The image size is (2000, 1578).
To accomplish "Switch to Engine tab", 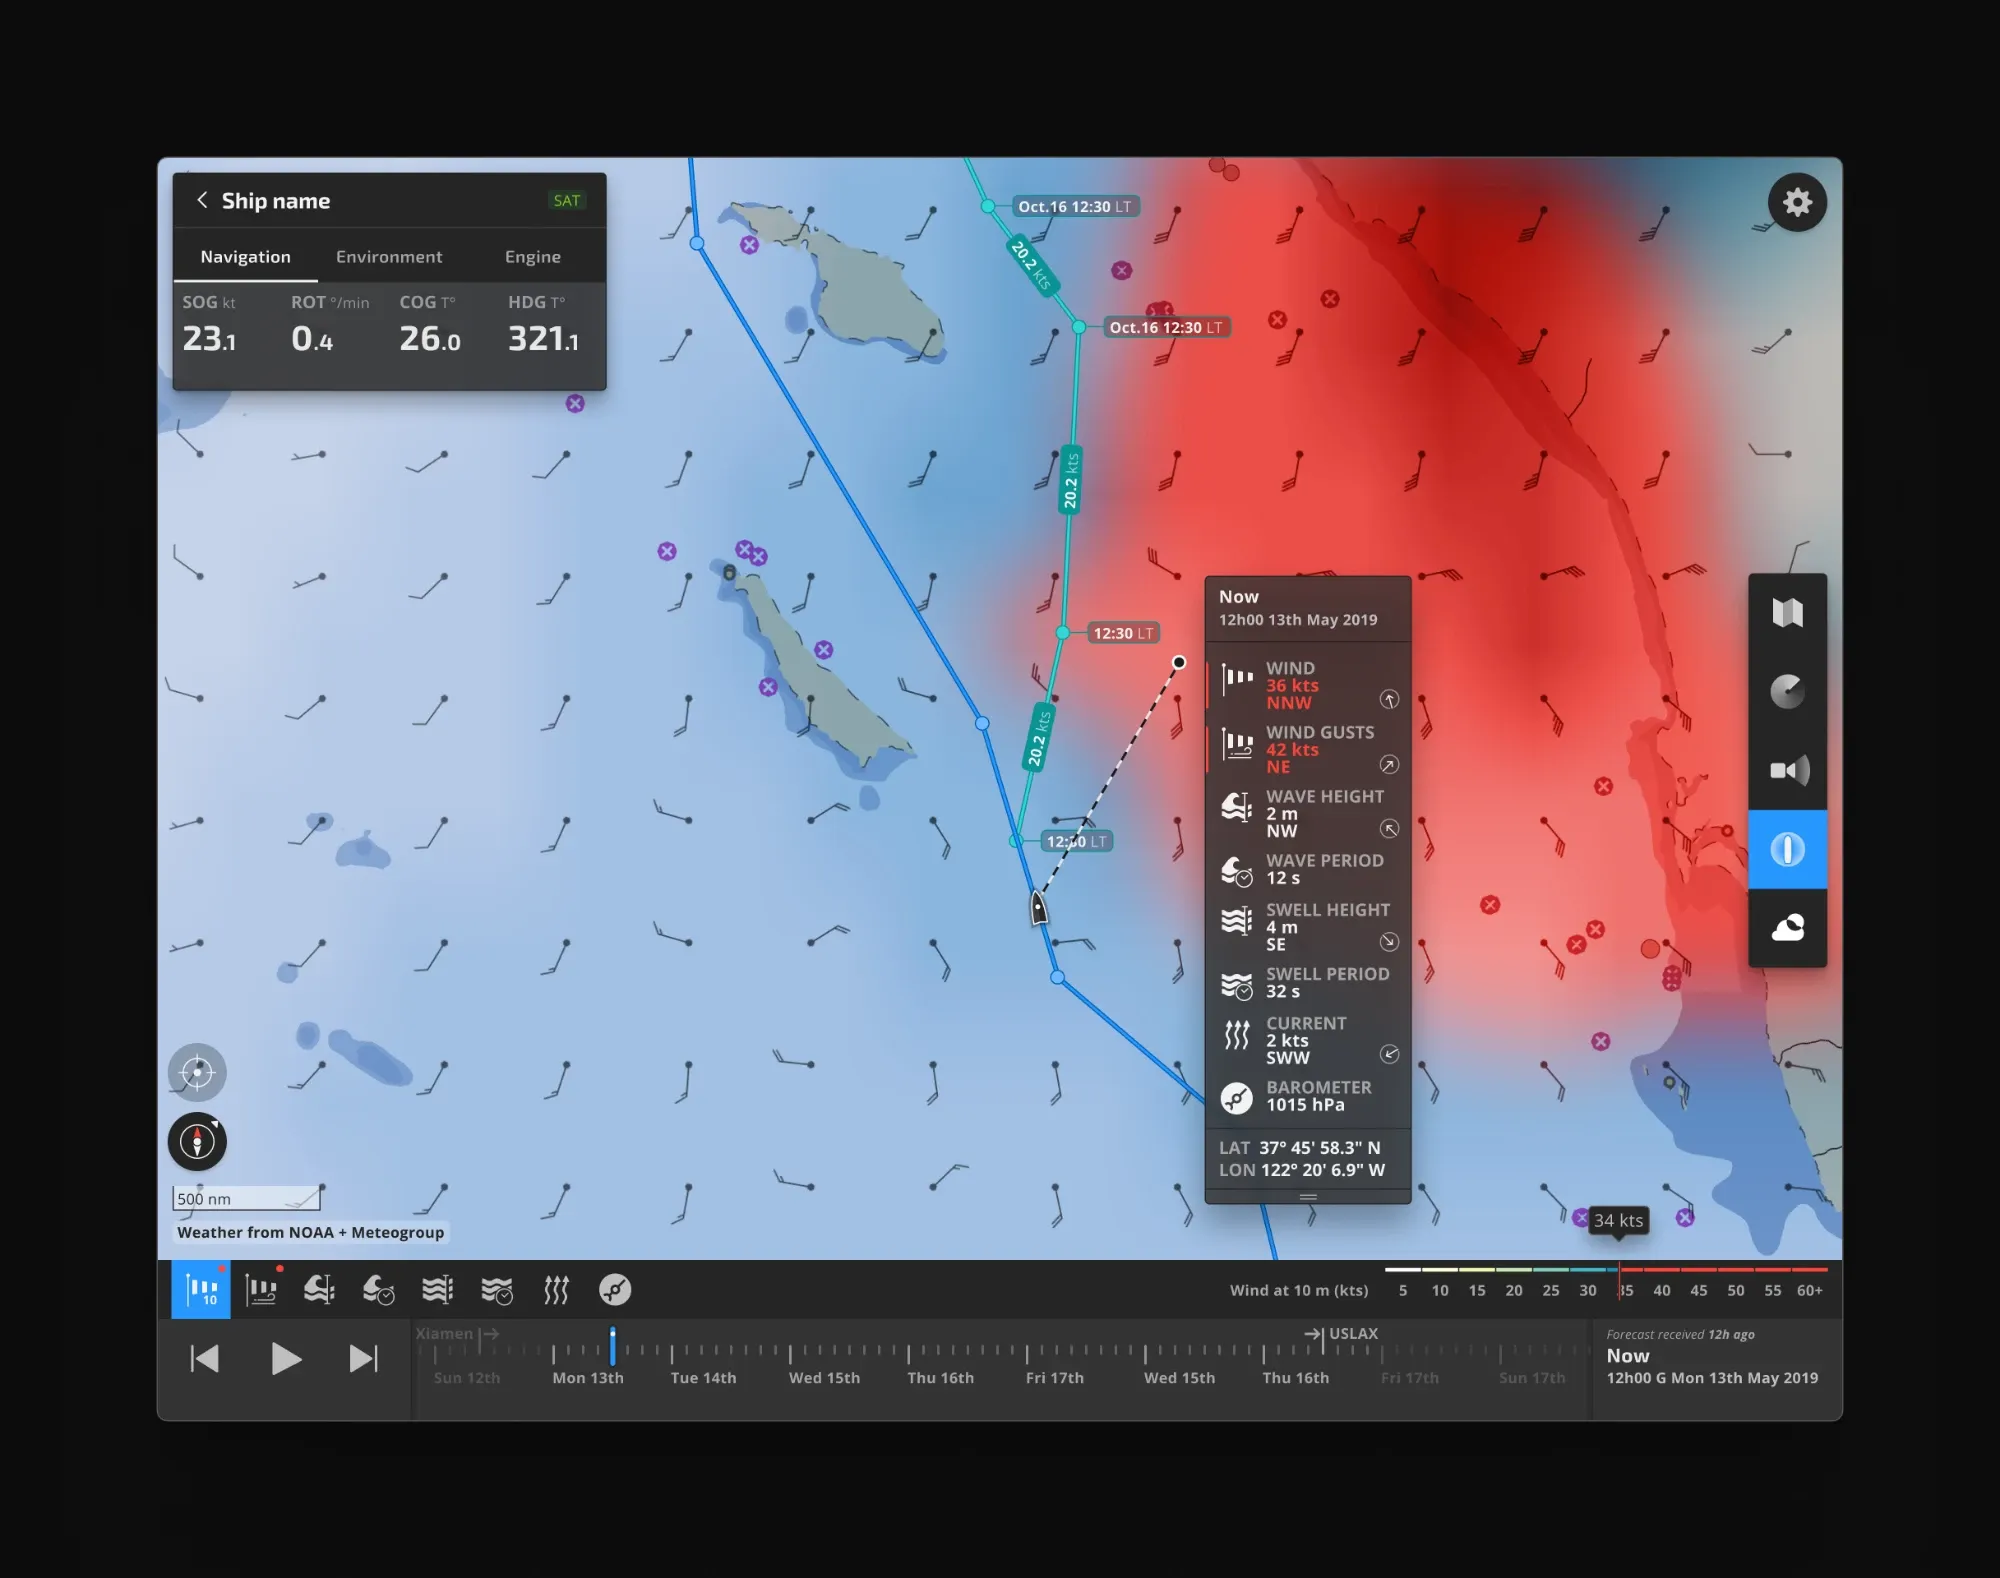I will [533, 257].
